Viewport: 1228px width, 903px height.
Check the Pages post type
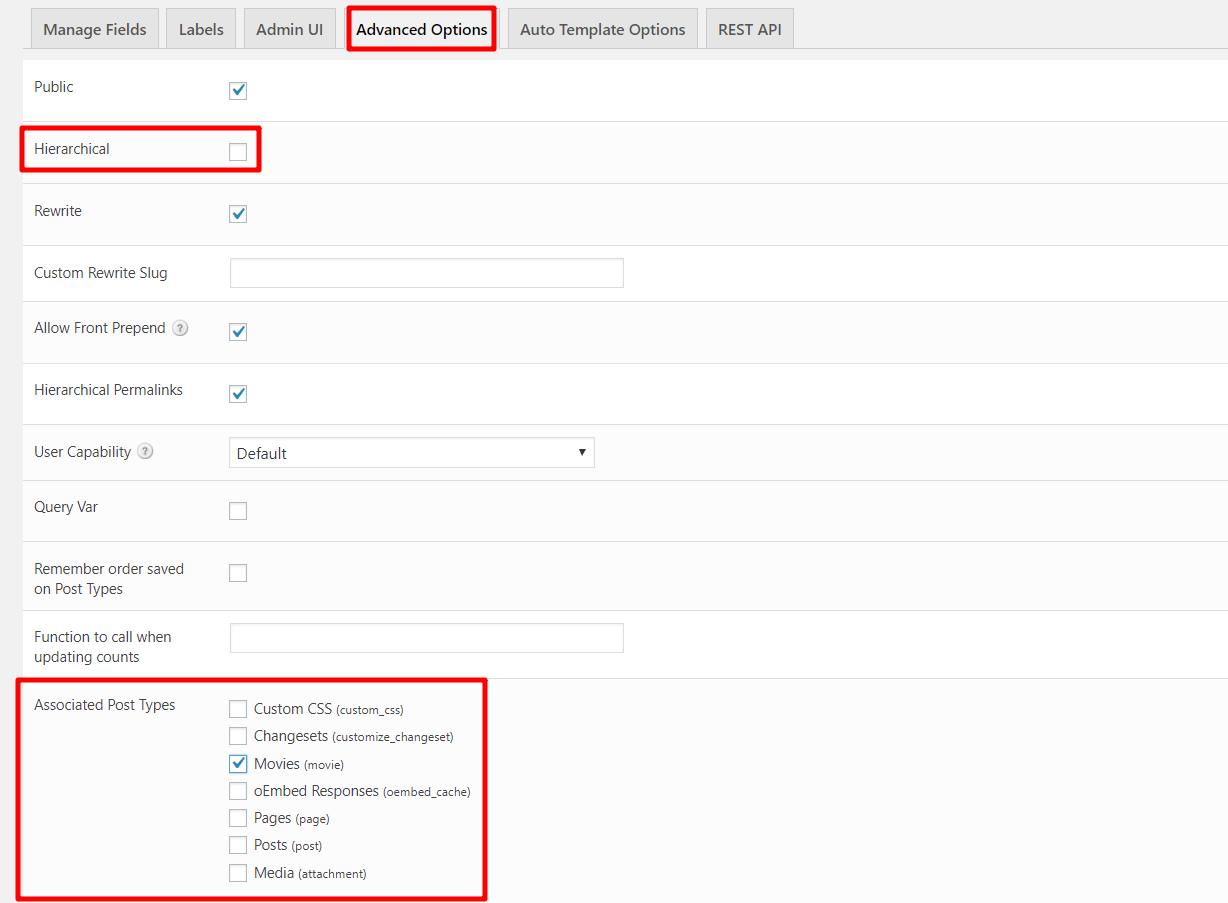coord(238,818)
